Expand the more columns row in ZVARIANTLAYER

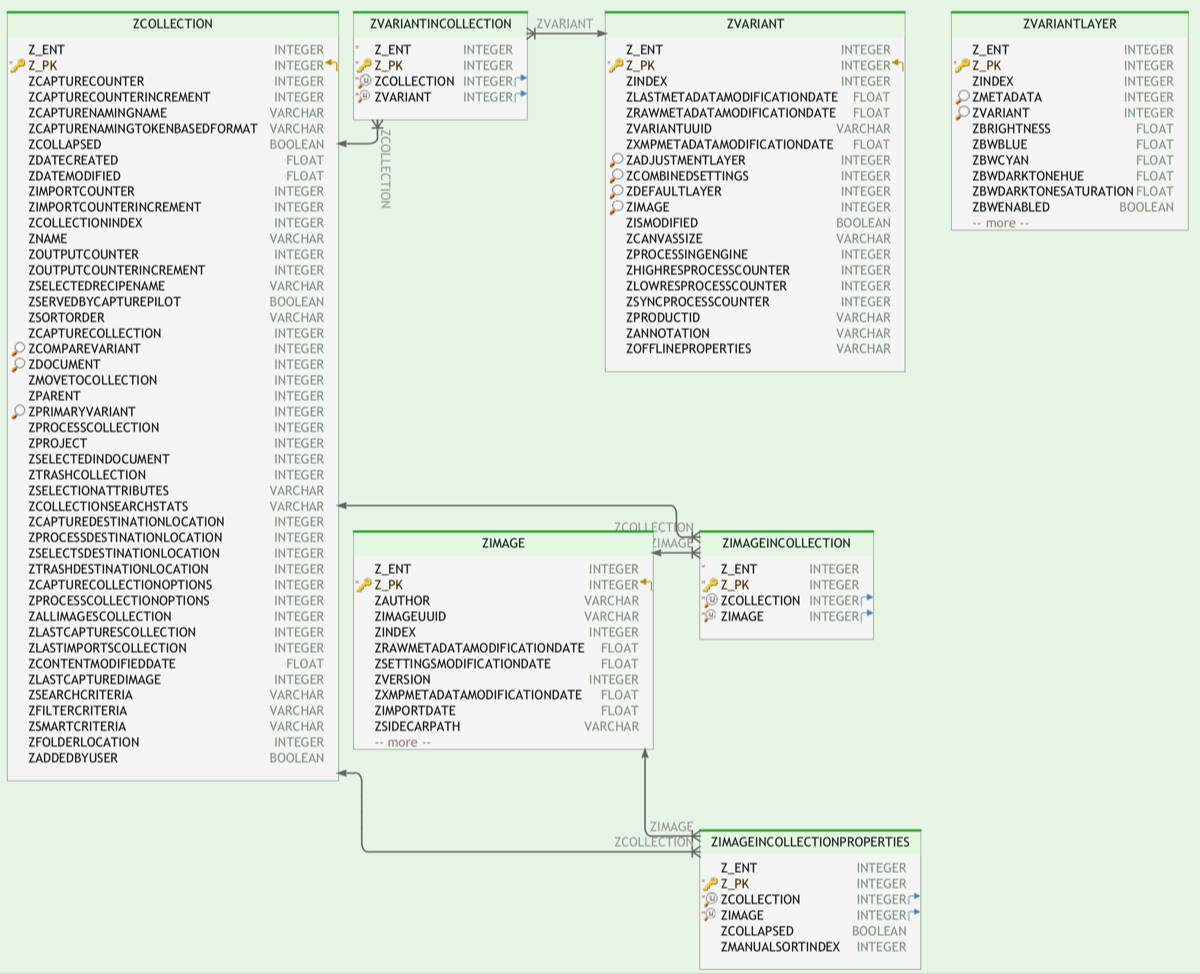1000,223
